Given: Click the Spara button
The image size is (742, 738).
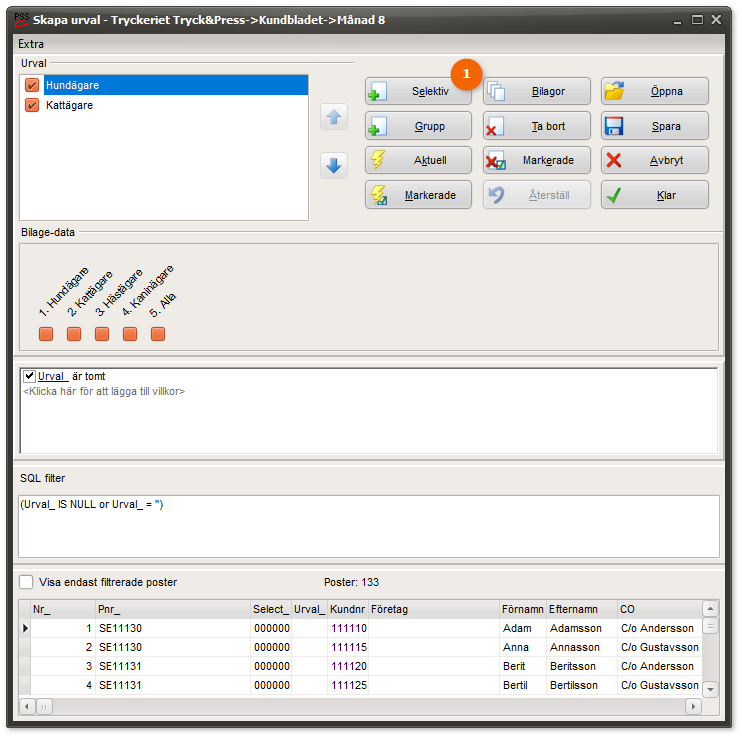Looking at the screenshot, I should [655, 126].
